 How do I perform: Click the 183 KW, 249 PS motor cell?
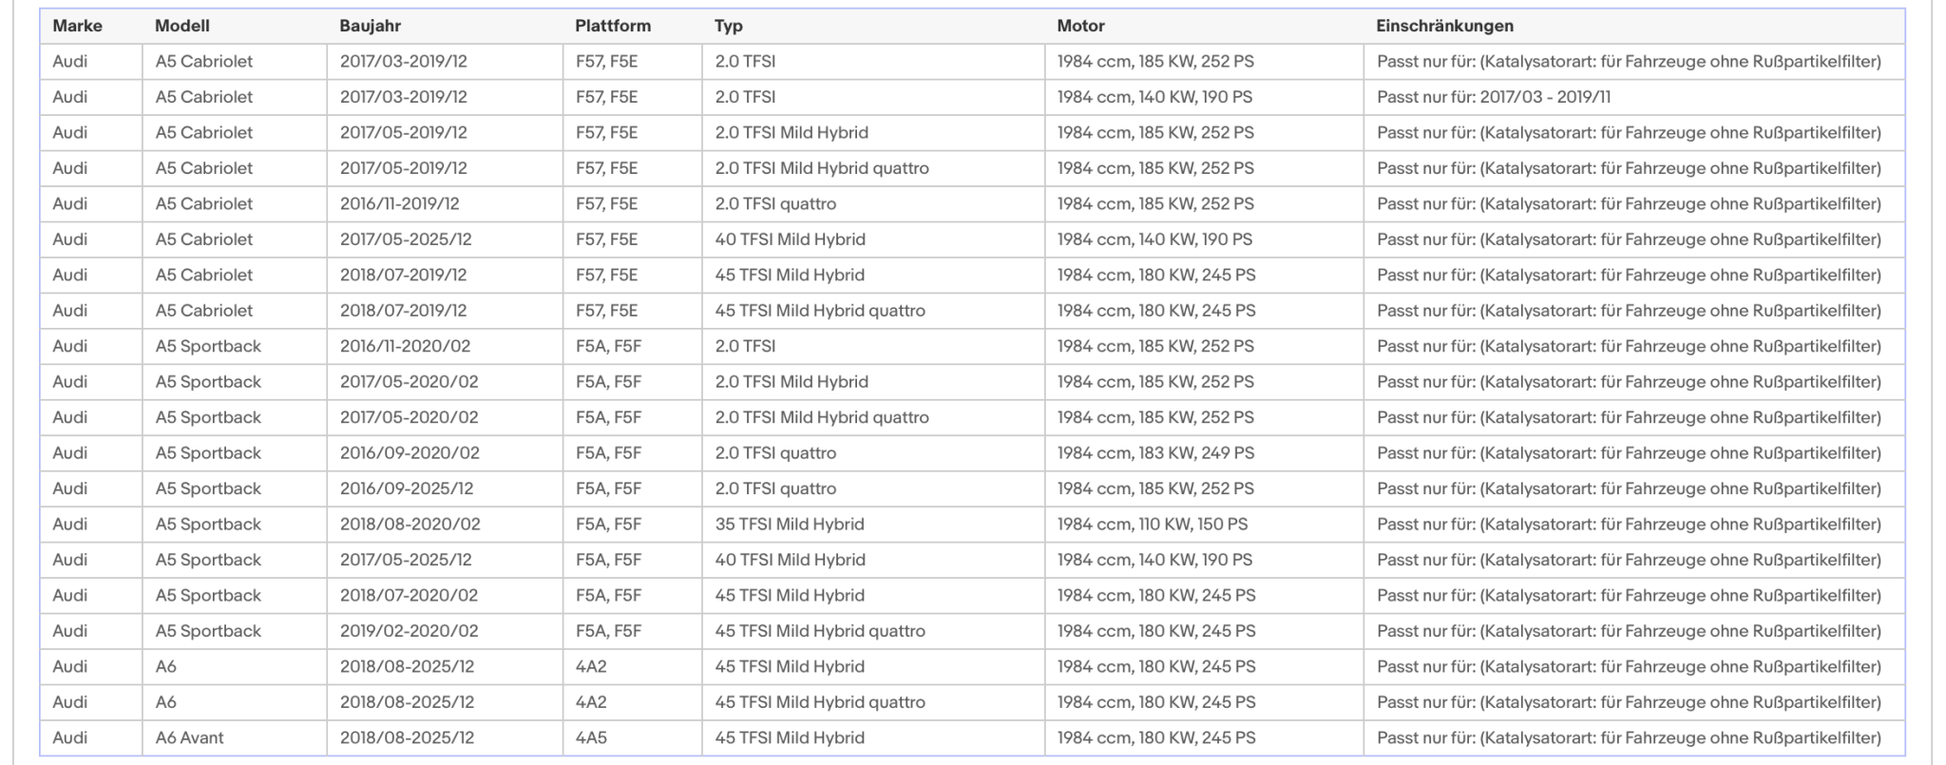pos(1155,453)
